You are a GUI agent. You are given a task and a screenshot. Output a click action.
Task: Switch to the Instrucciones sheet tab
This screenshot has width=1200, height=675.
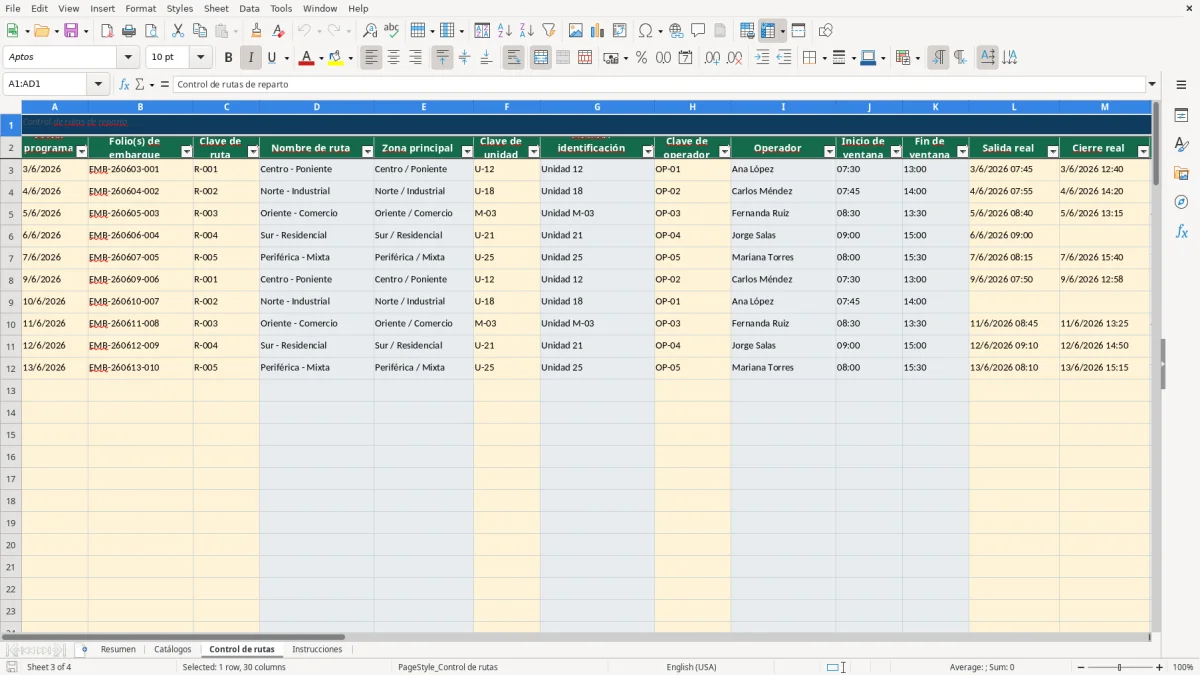tap(317, 650)
